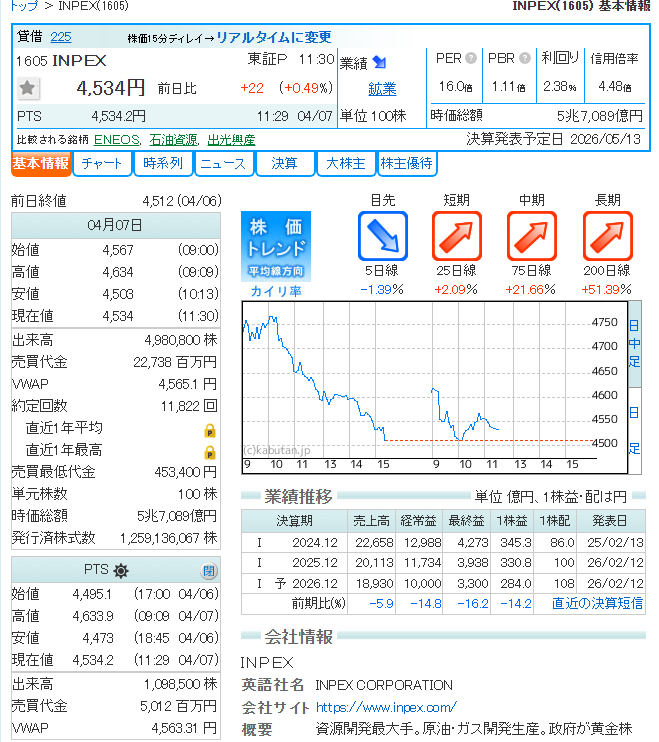659x742 pixels.
Task: Open compared stock 出光興産
Action: point(231,140)
